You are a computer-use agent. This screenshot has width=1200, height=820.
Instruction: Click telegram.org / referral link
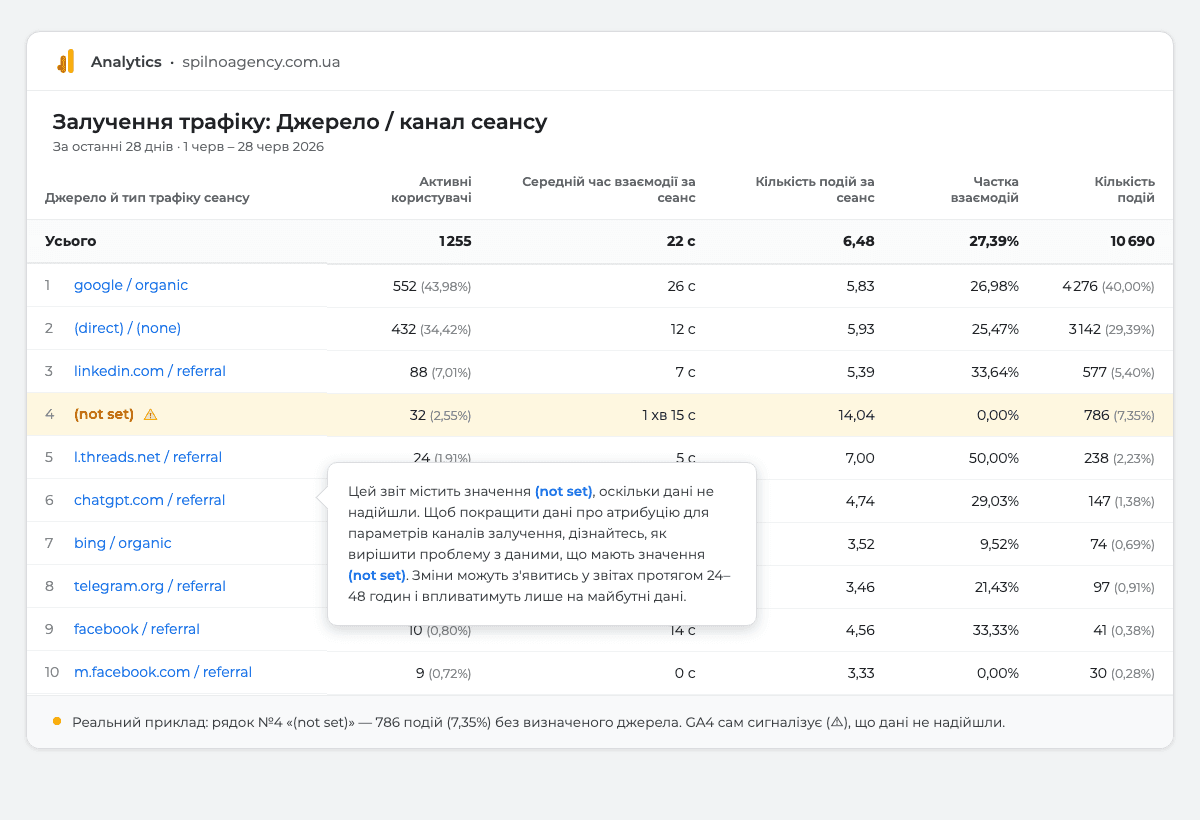point(150,586)
